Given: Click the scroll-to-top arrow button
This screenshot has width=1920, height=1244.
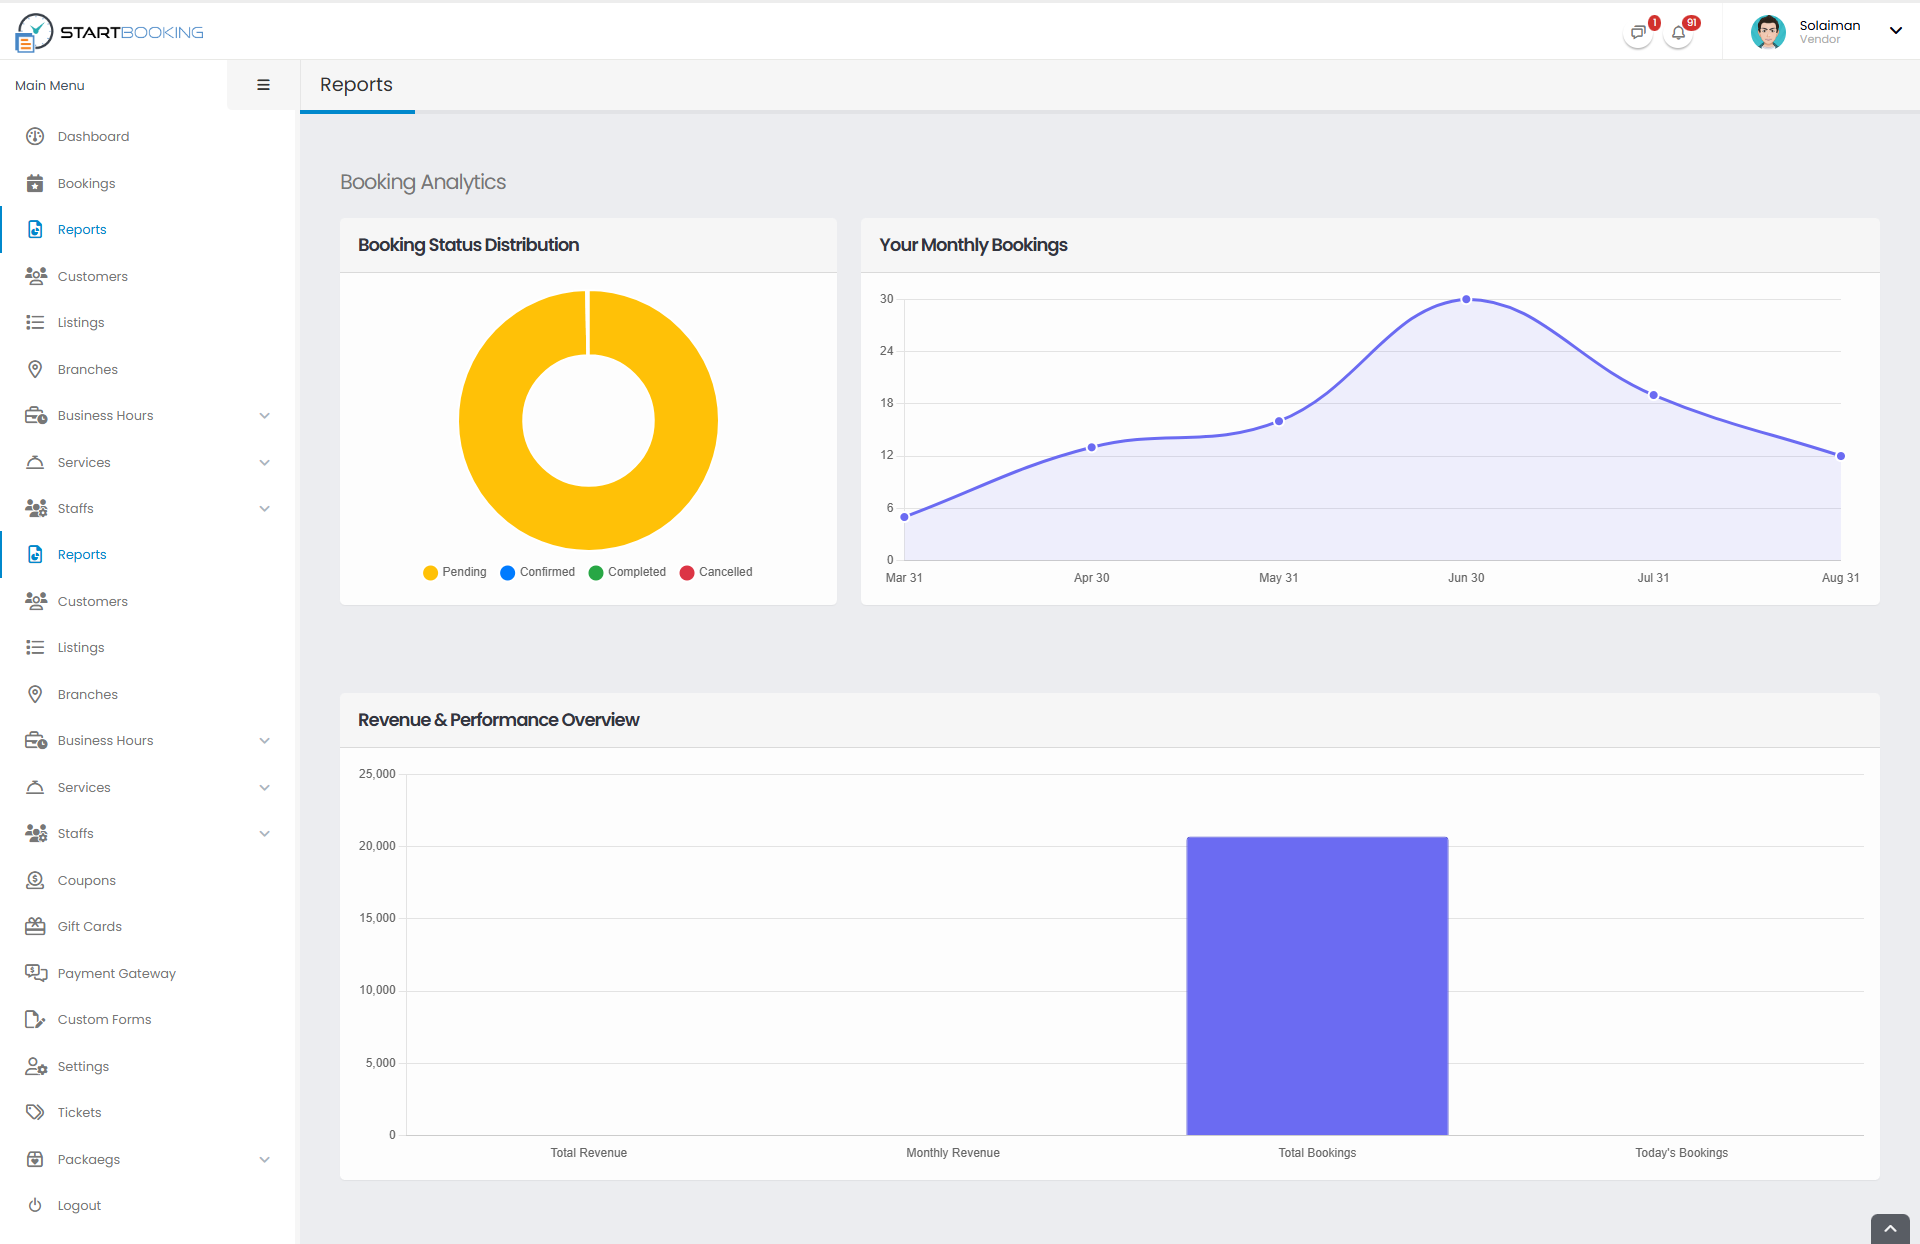Looking at the screenshot, I should point(1889,1229).
